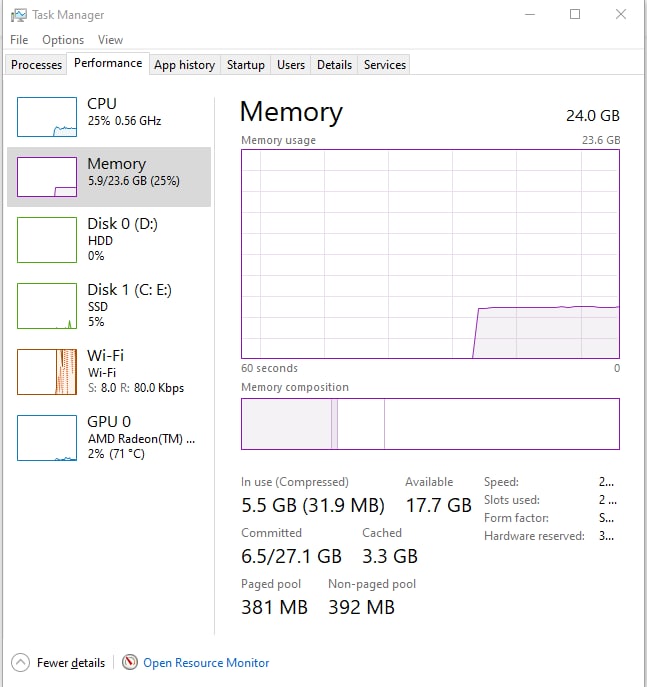Click the Memory composition bar

click(x=430, y=424)
